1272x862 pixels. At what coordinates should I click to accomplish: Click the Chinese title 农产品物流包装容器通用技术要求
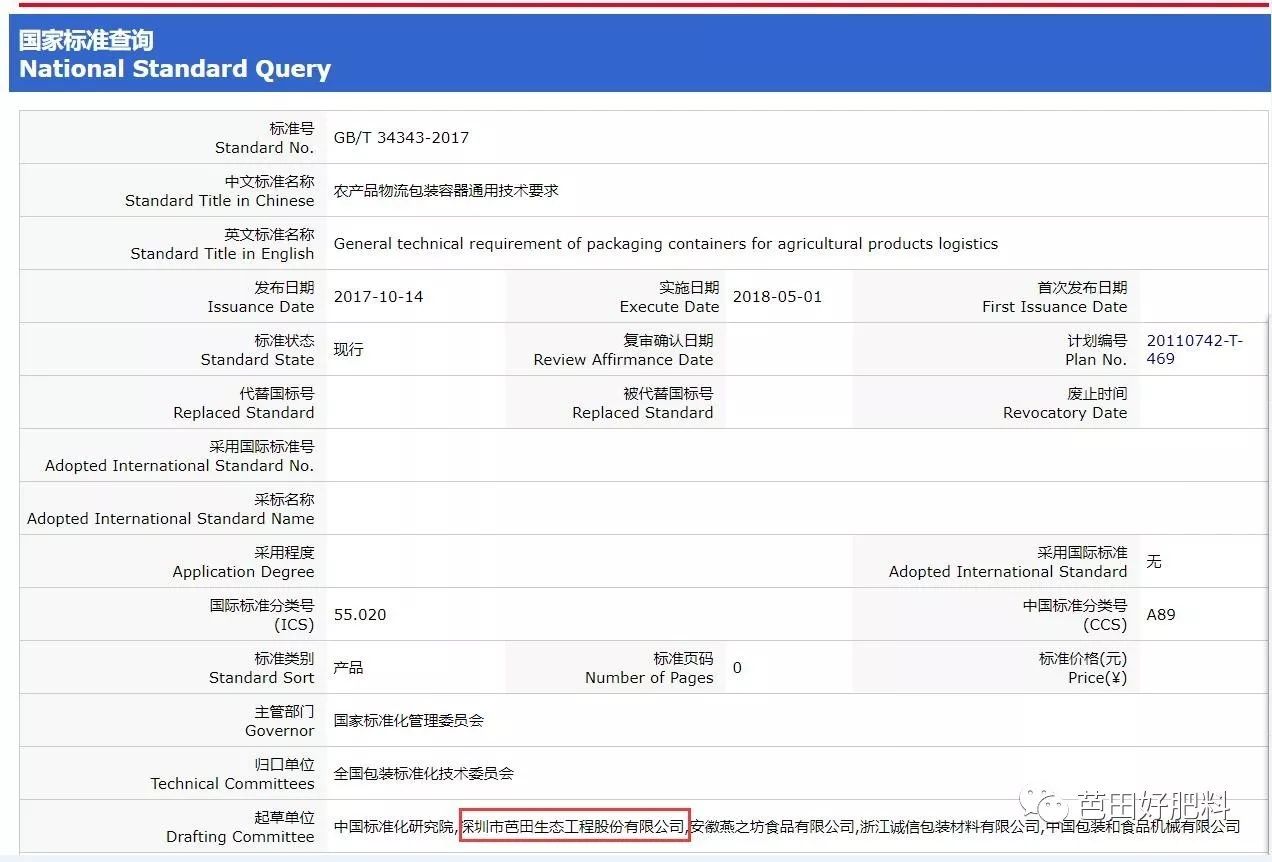tap(446, 190)
